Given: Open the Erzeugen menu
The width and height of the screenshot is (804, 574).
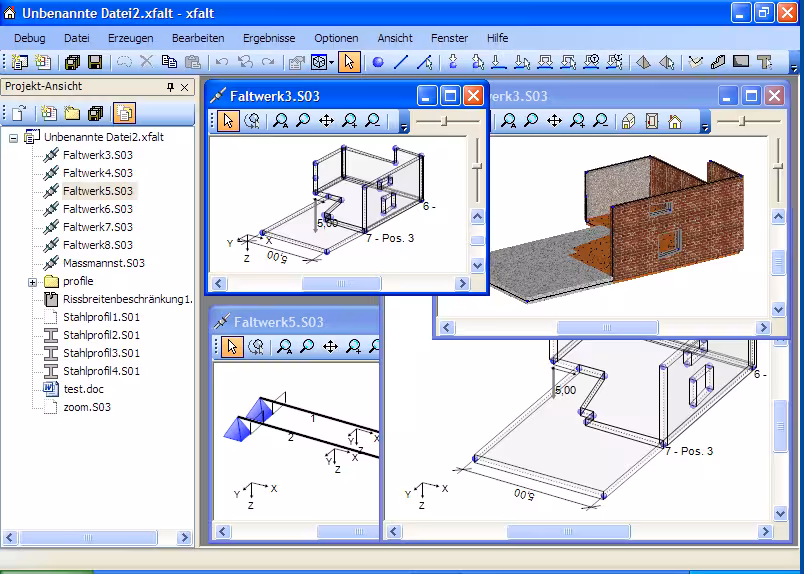Looking at the screenshot, I should [x=130, y=38].
